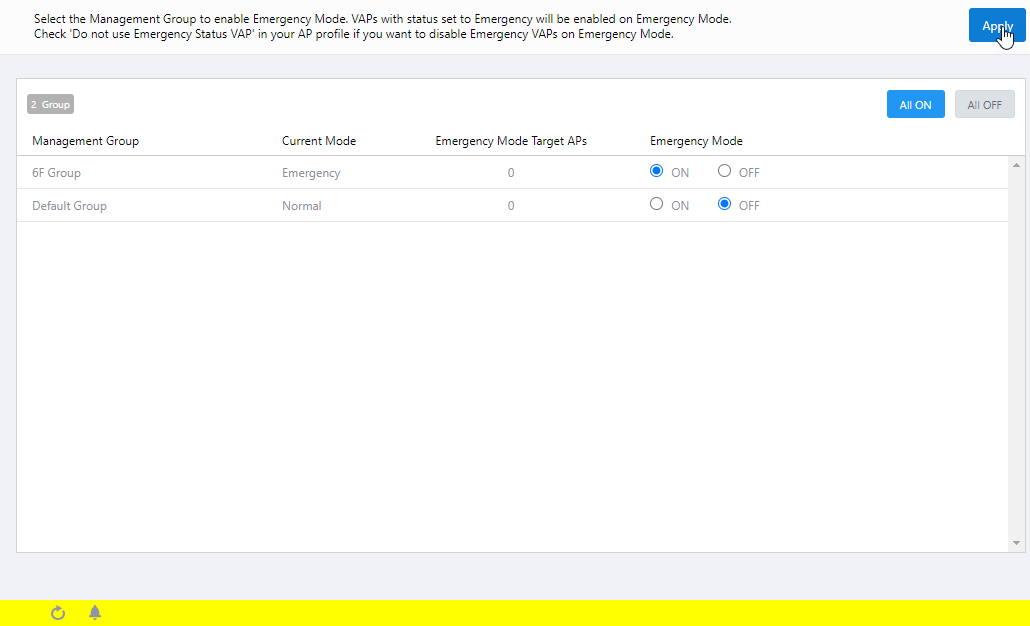Click the Management Group column header
Viewport: 1030px width, 626px height.
coord(85,141)
